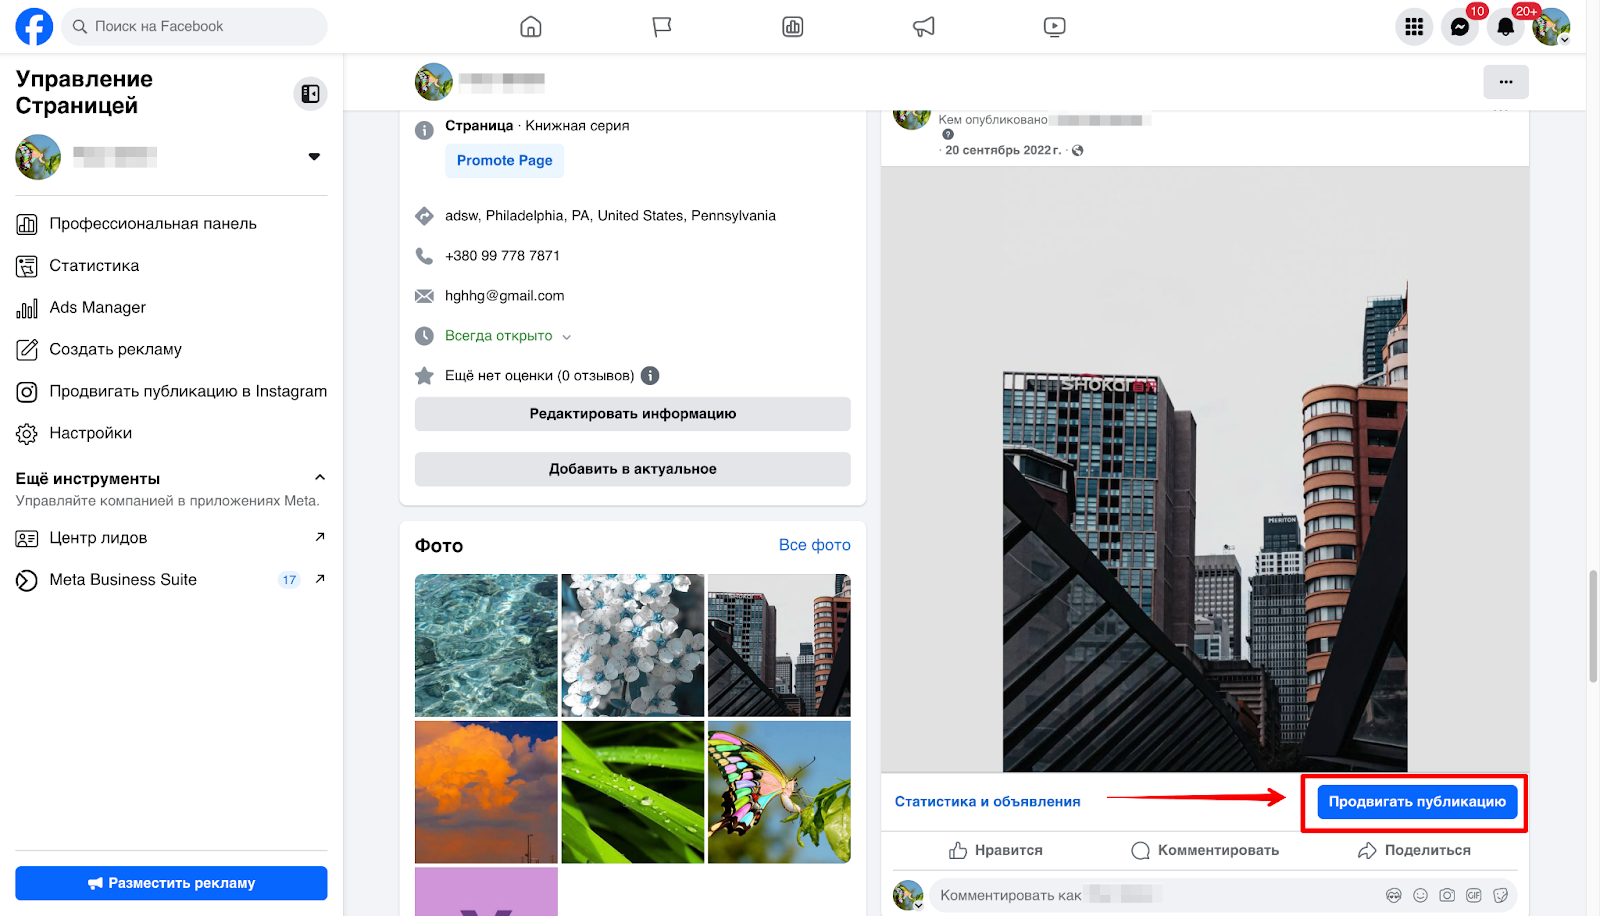Open the green leaves photo thumbnail
This screenshot has height=916, width=1600.
[x=633, y=792]
